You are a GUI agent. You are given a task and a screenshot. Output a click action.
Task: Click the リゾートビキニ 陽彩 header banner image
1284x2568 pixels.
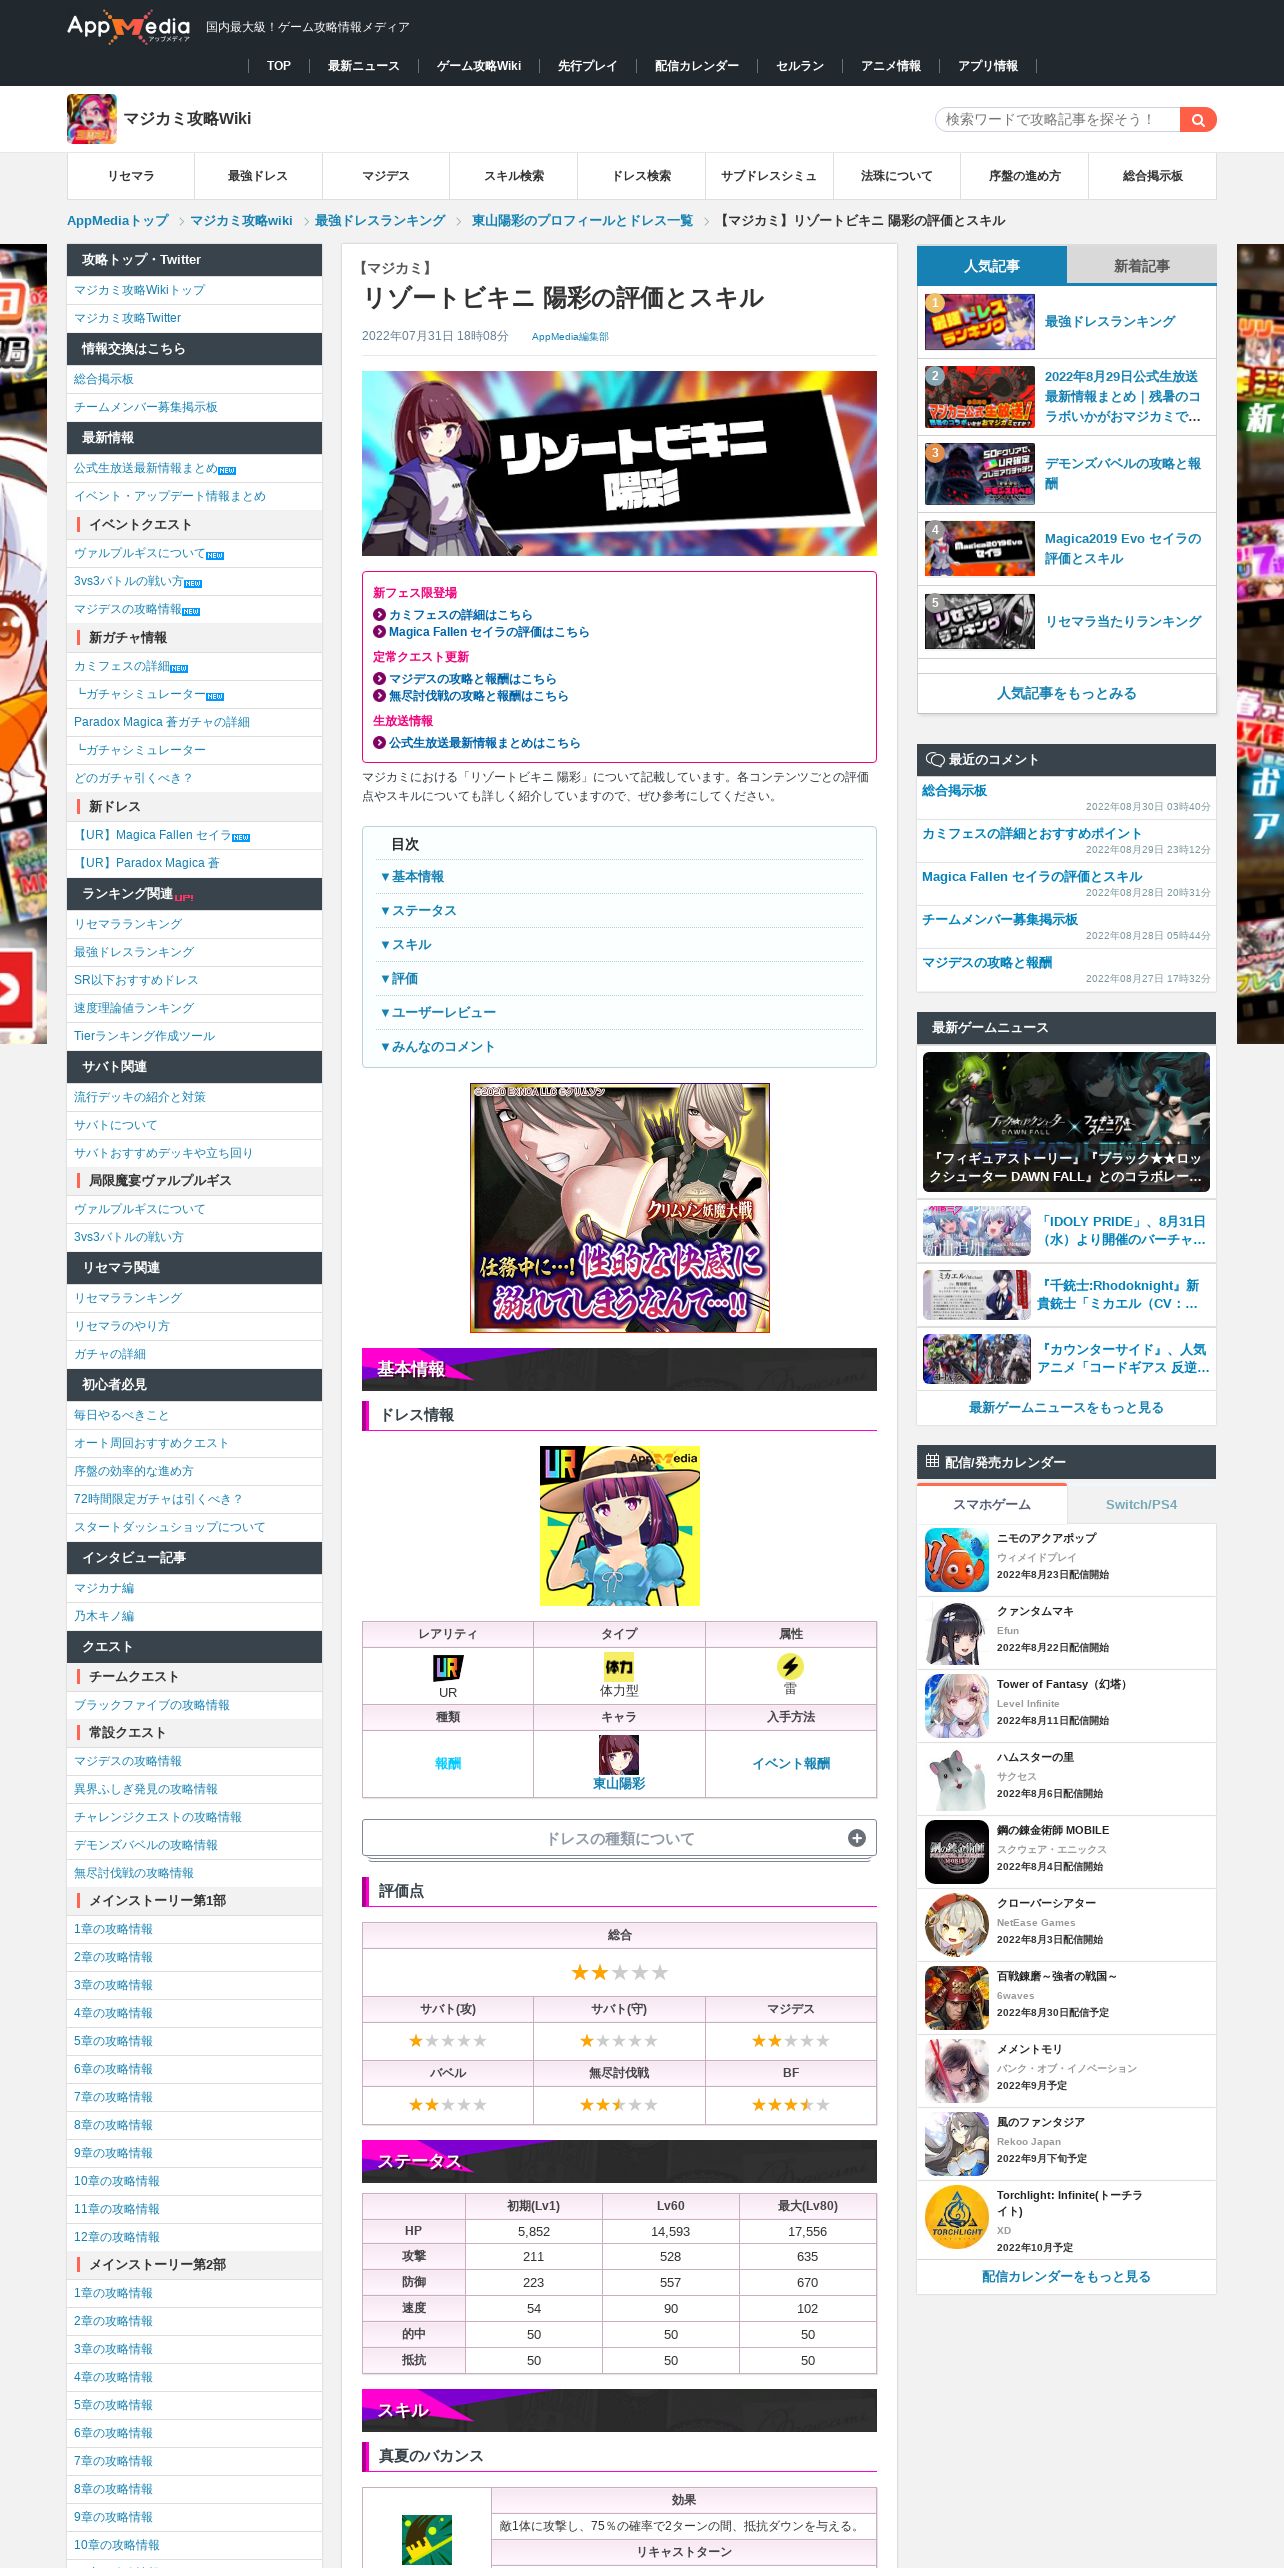[619, 463]
